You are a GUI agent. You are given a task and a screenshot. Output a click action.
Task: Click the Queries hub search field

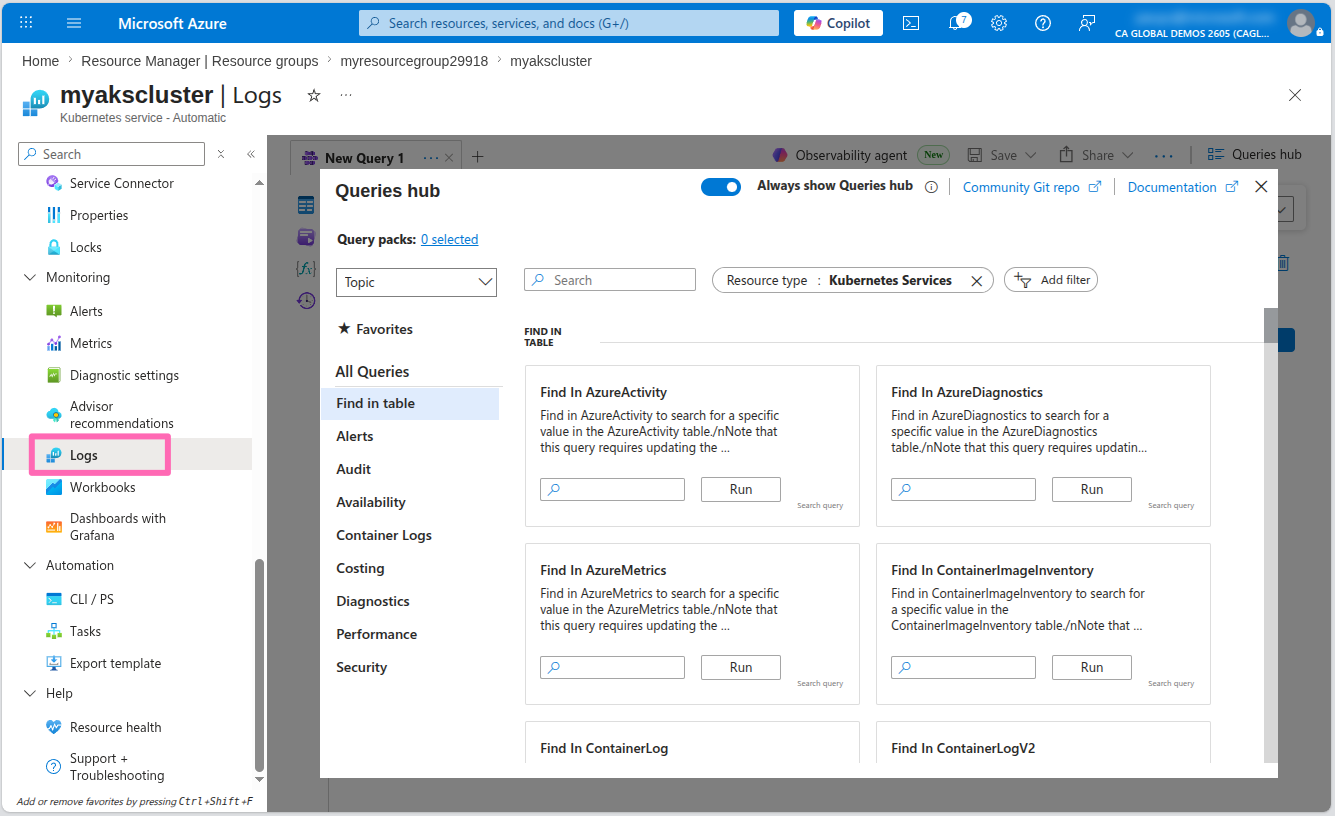click(x=610, y=280)
